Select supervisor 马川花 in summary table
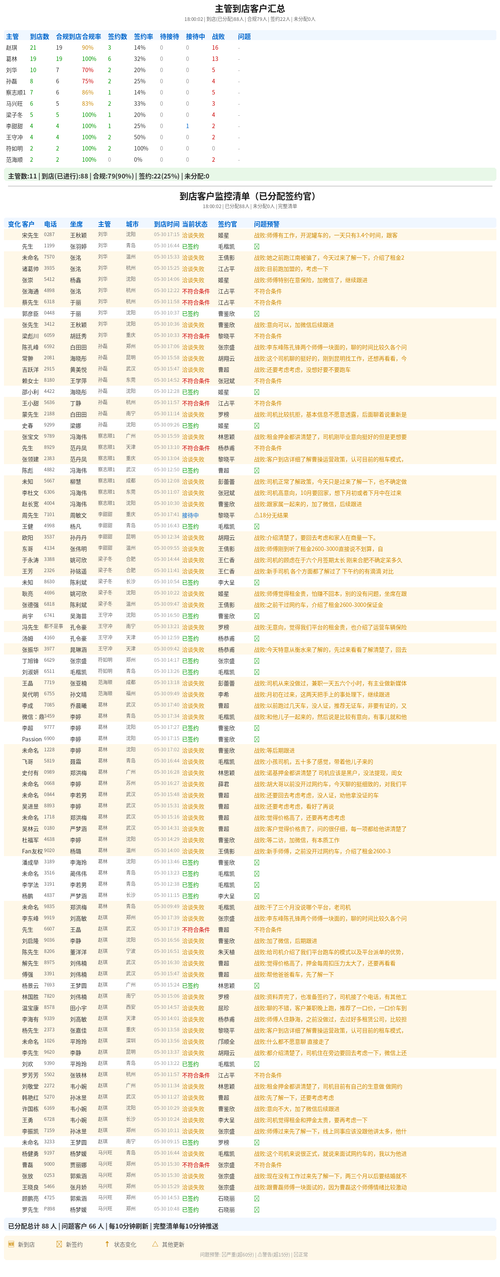 pos(15,103)
